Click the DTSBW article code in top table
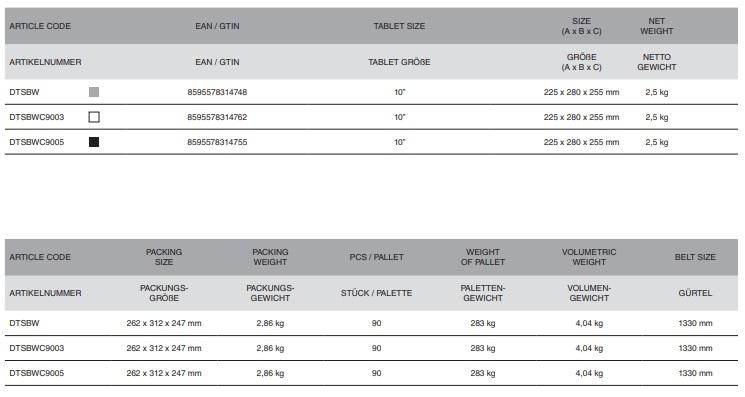Screen dimensions: 745x397 click(x=24, y=92)
